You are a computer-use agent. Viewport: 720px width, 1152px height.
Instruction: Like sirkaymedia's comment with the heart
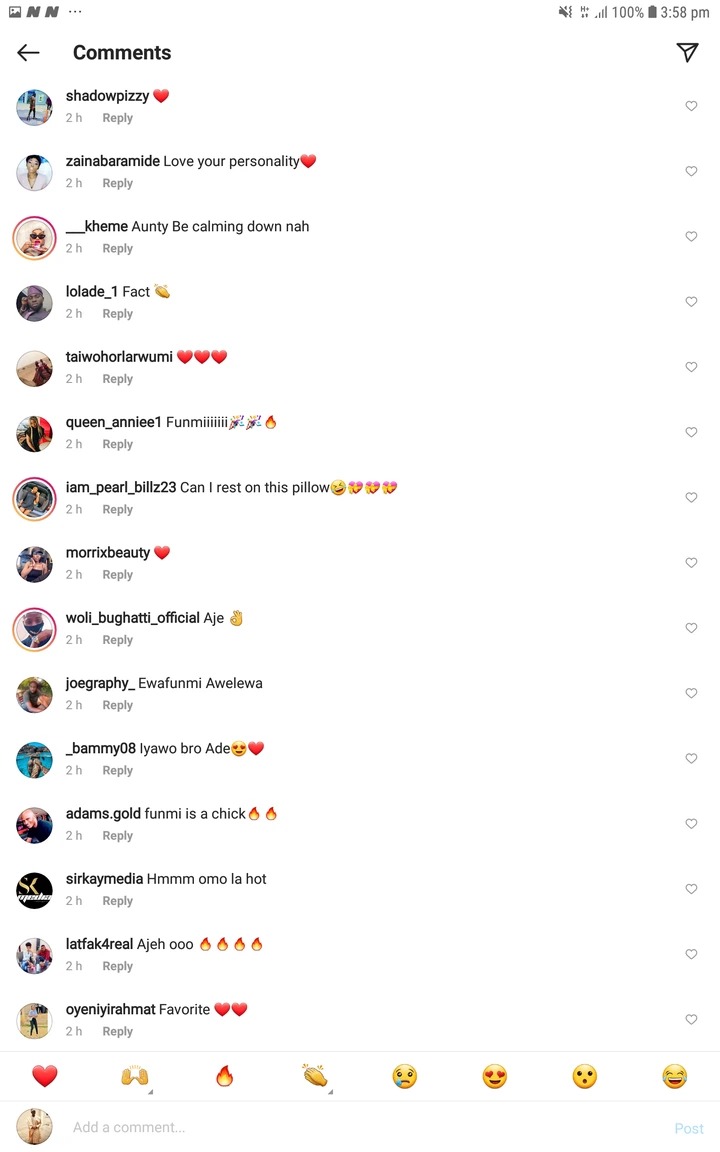point(691,889)
